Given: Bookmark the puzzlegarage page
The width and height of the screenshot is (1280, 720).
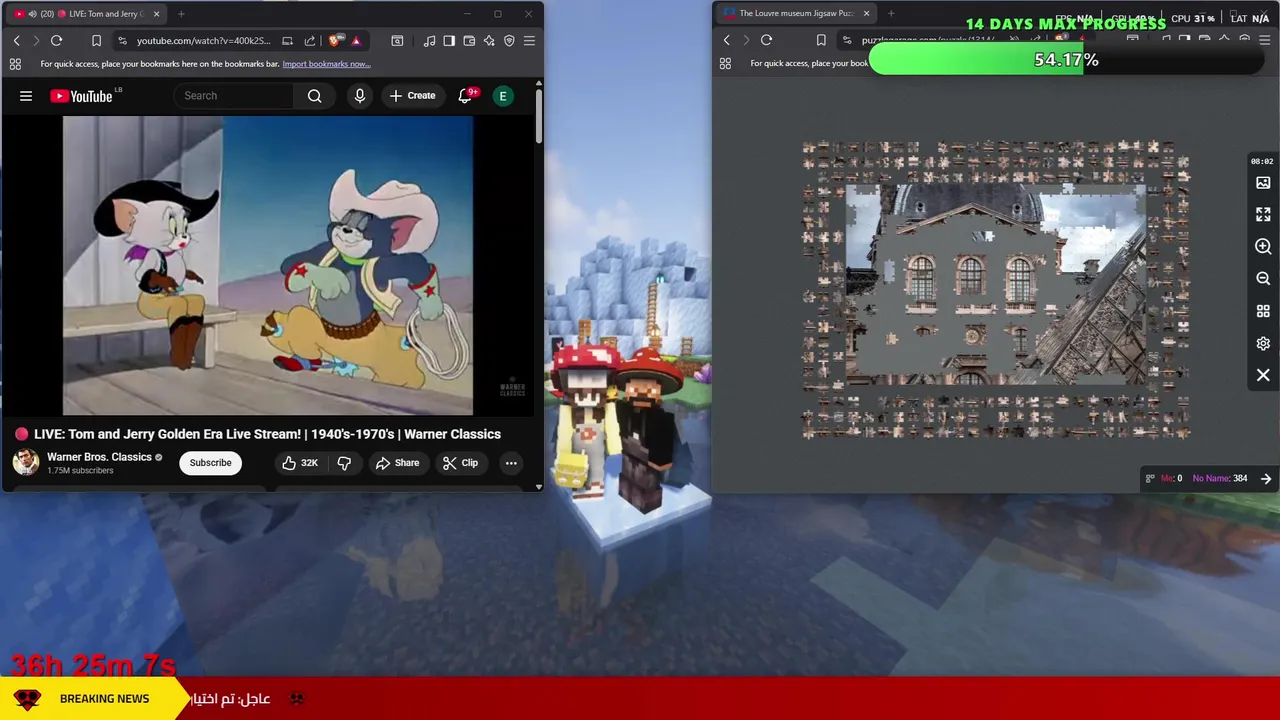Looking at the screenshot, I should point(821,40).
